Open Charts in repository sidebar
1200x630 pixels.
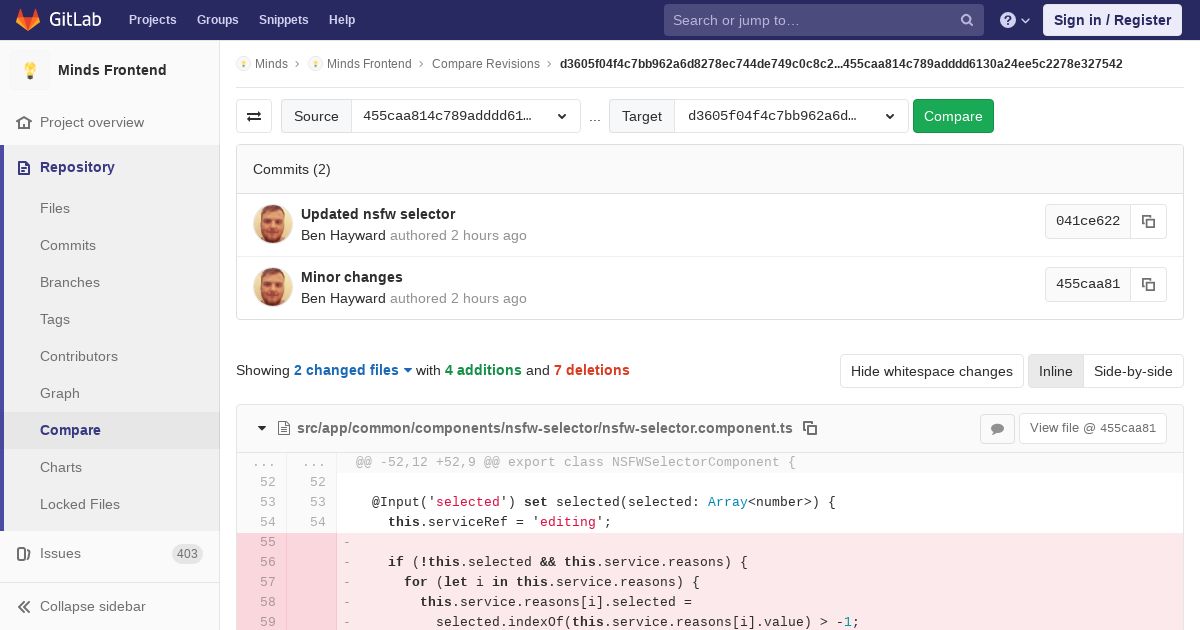click(61, 467)
